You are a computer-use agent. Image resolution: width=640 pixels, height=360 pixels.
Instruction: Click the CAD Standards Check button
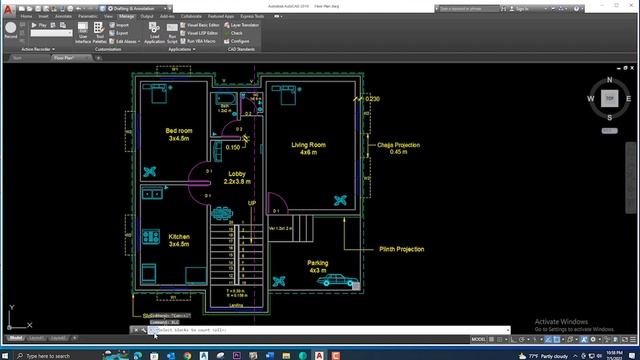pos(233,33)
